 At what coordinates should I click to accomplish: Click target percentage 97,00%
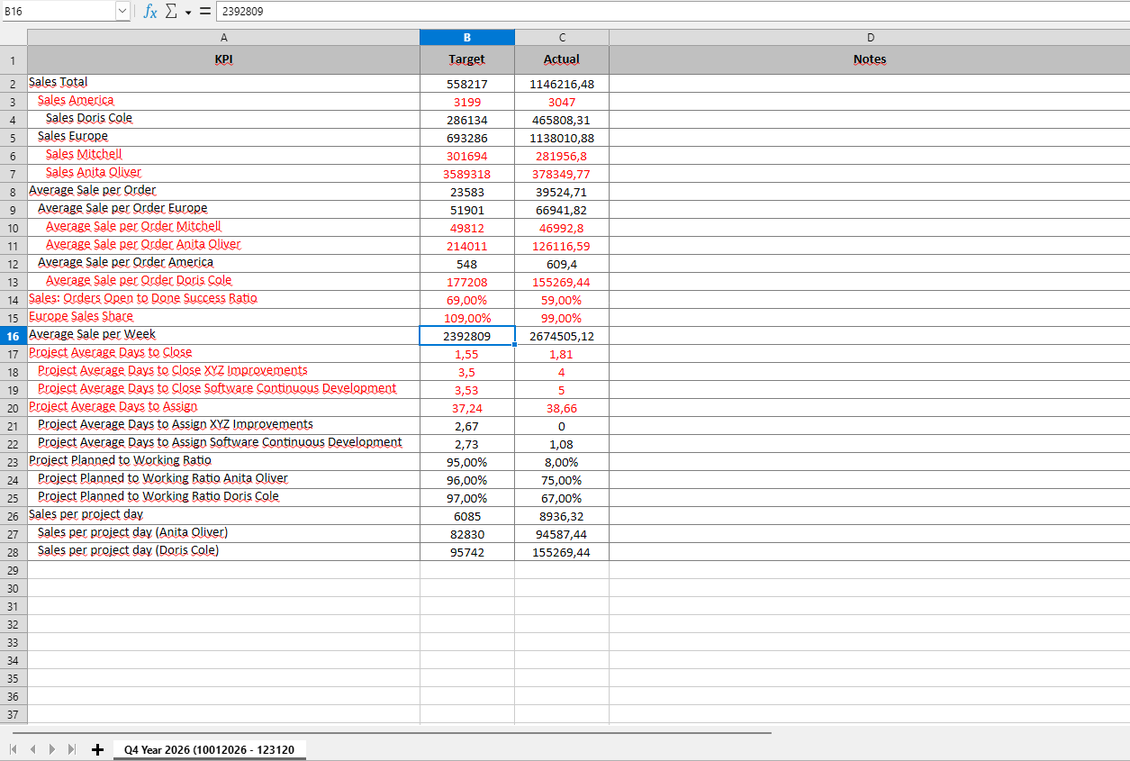tap(467, 498)
